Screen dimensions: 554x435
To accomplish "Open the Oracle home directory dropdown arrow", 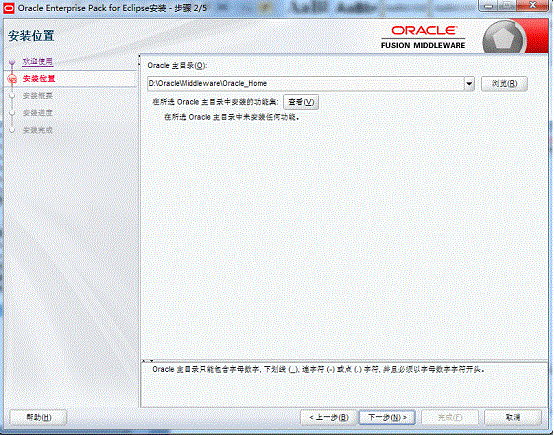I will tap(469, 84).
